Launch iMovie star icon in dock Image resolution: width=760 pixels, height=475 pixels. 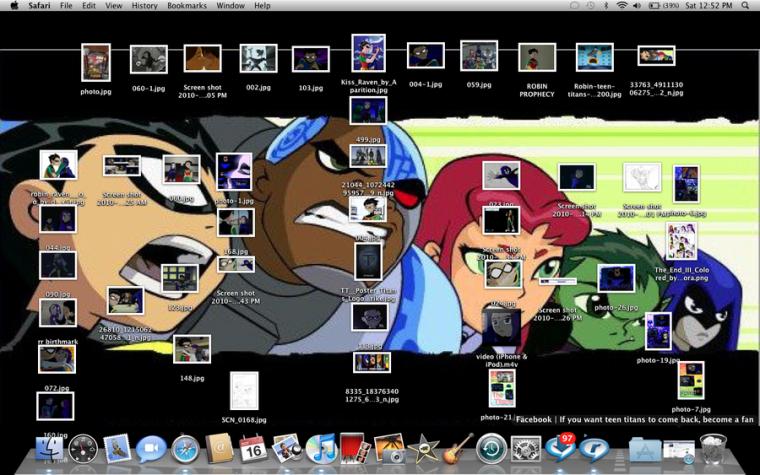[423, 448]
